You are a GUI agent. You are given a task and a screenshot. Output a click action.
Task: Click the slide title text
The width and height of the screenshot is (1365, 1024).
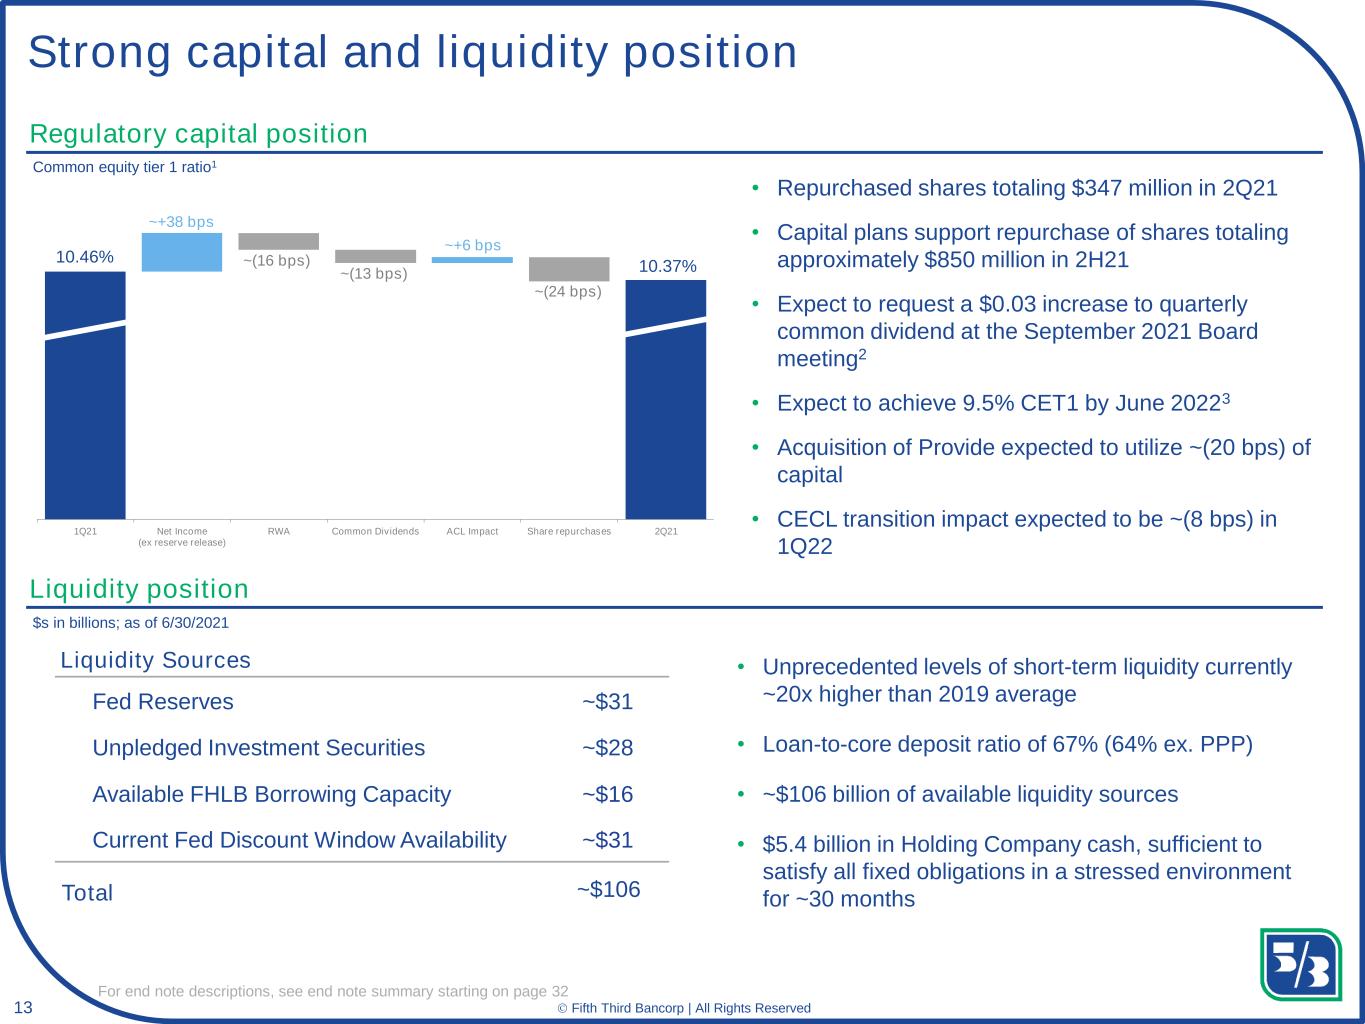412,52
